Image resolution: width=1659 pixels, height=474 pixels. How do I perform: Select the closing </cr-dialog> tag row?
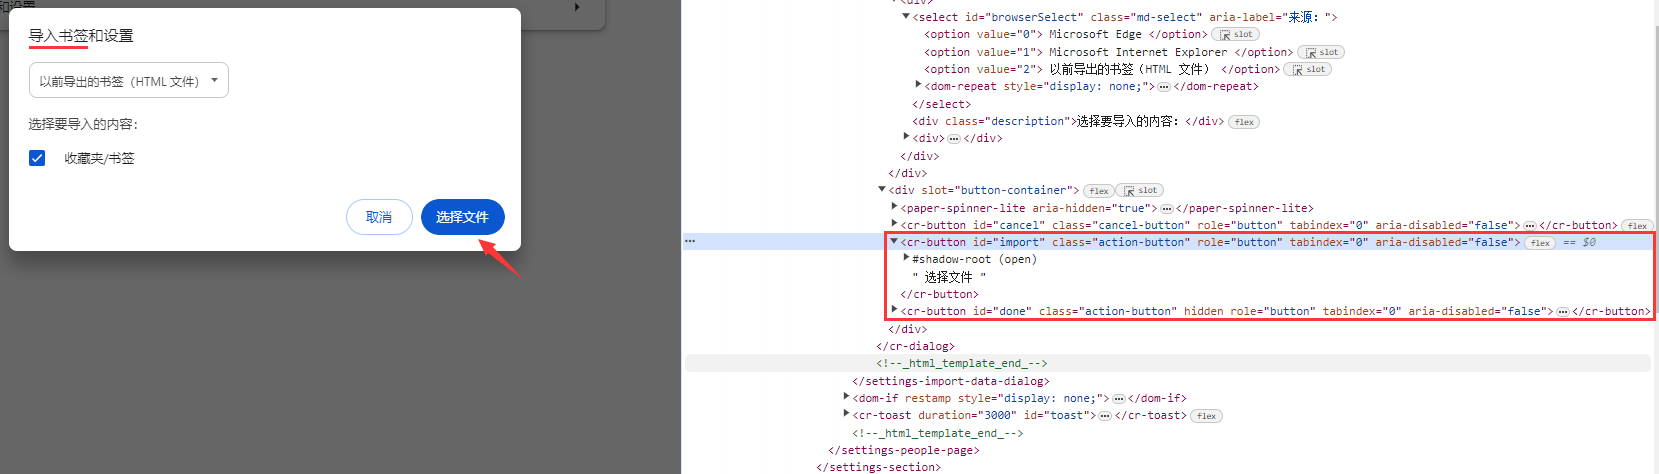(x=915, y=346)
